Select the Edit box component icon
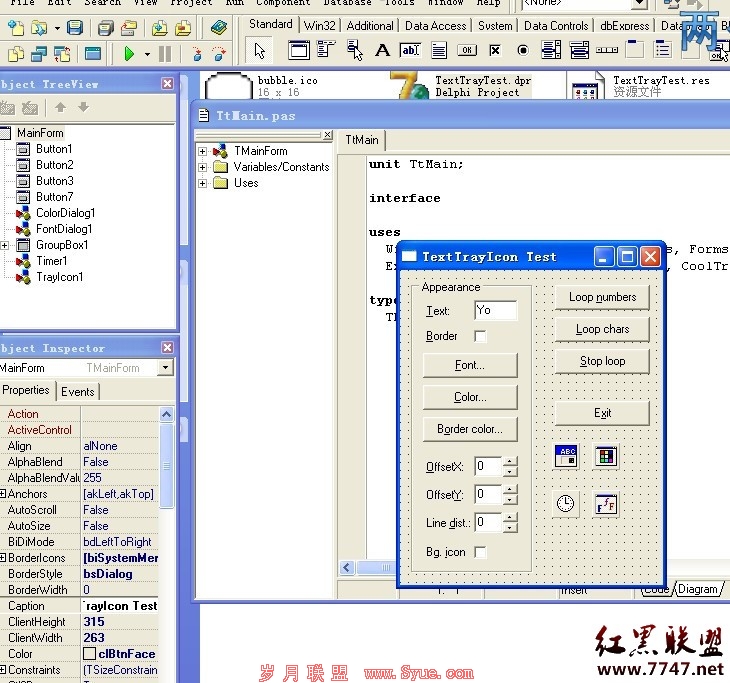Viewport: 730px width, 683px height. 410,50
